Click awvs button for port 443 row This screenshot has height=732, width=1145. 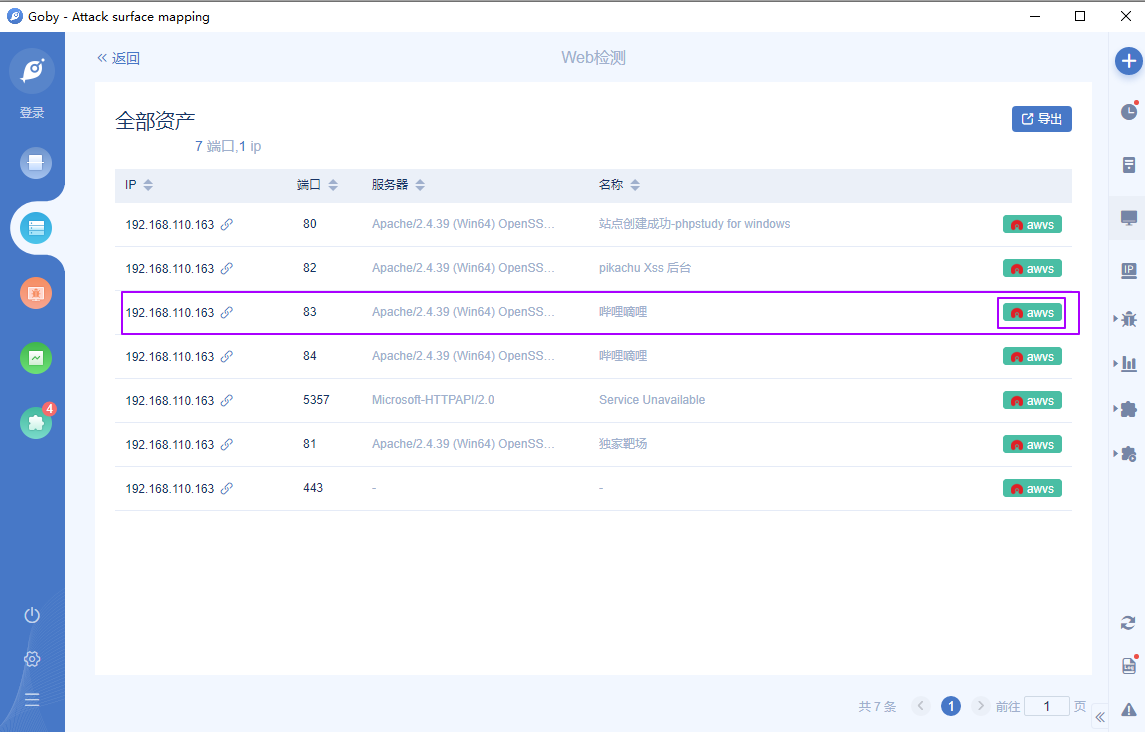[x=1032, y=488]
